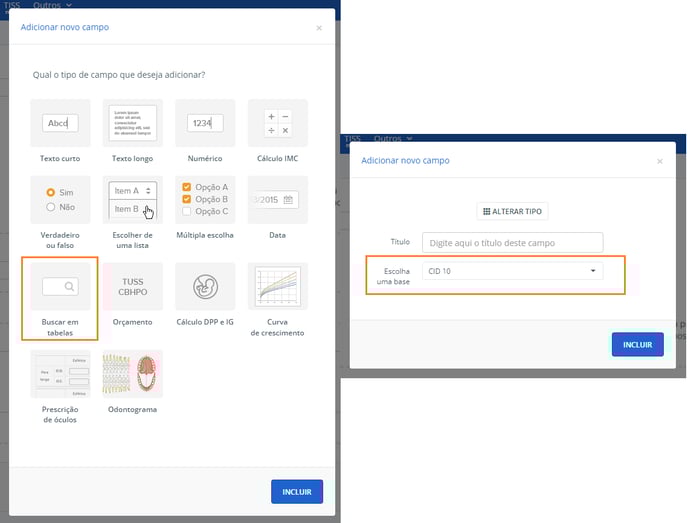Select the Cálculo IMC calculator icon

(x=277, y=124)
